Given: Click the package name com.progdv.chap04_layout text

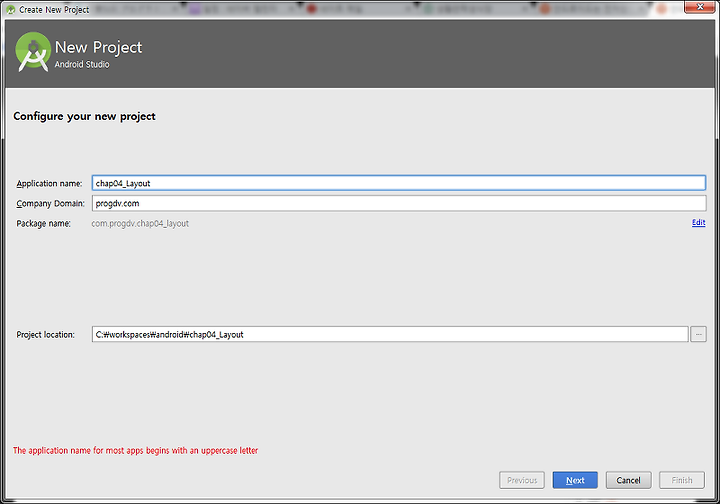Looking at the screenshot, I should click(140, 224).
